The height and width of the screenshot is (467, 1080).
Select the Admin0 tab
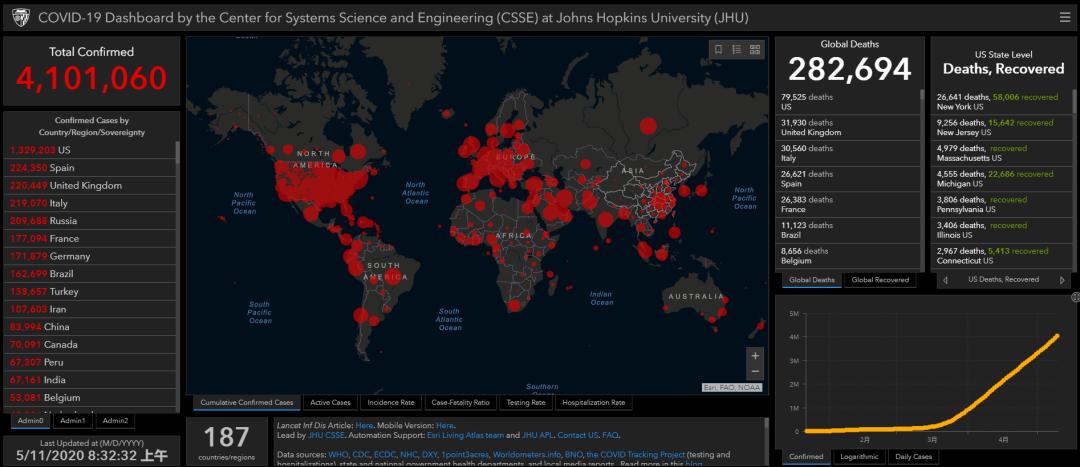(30, 420)
